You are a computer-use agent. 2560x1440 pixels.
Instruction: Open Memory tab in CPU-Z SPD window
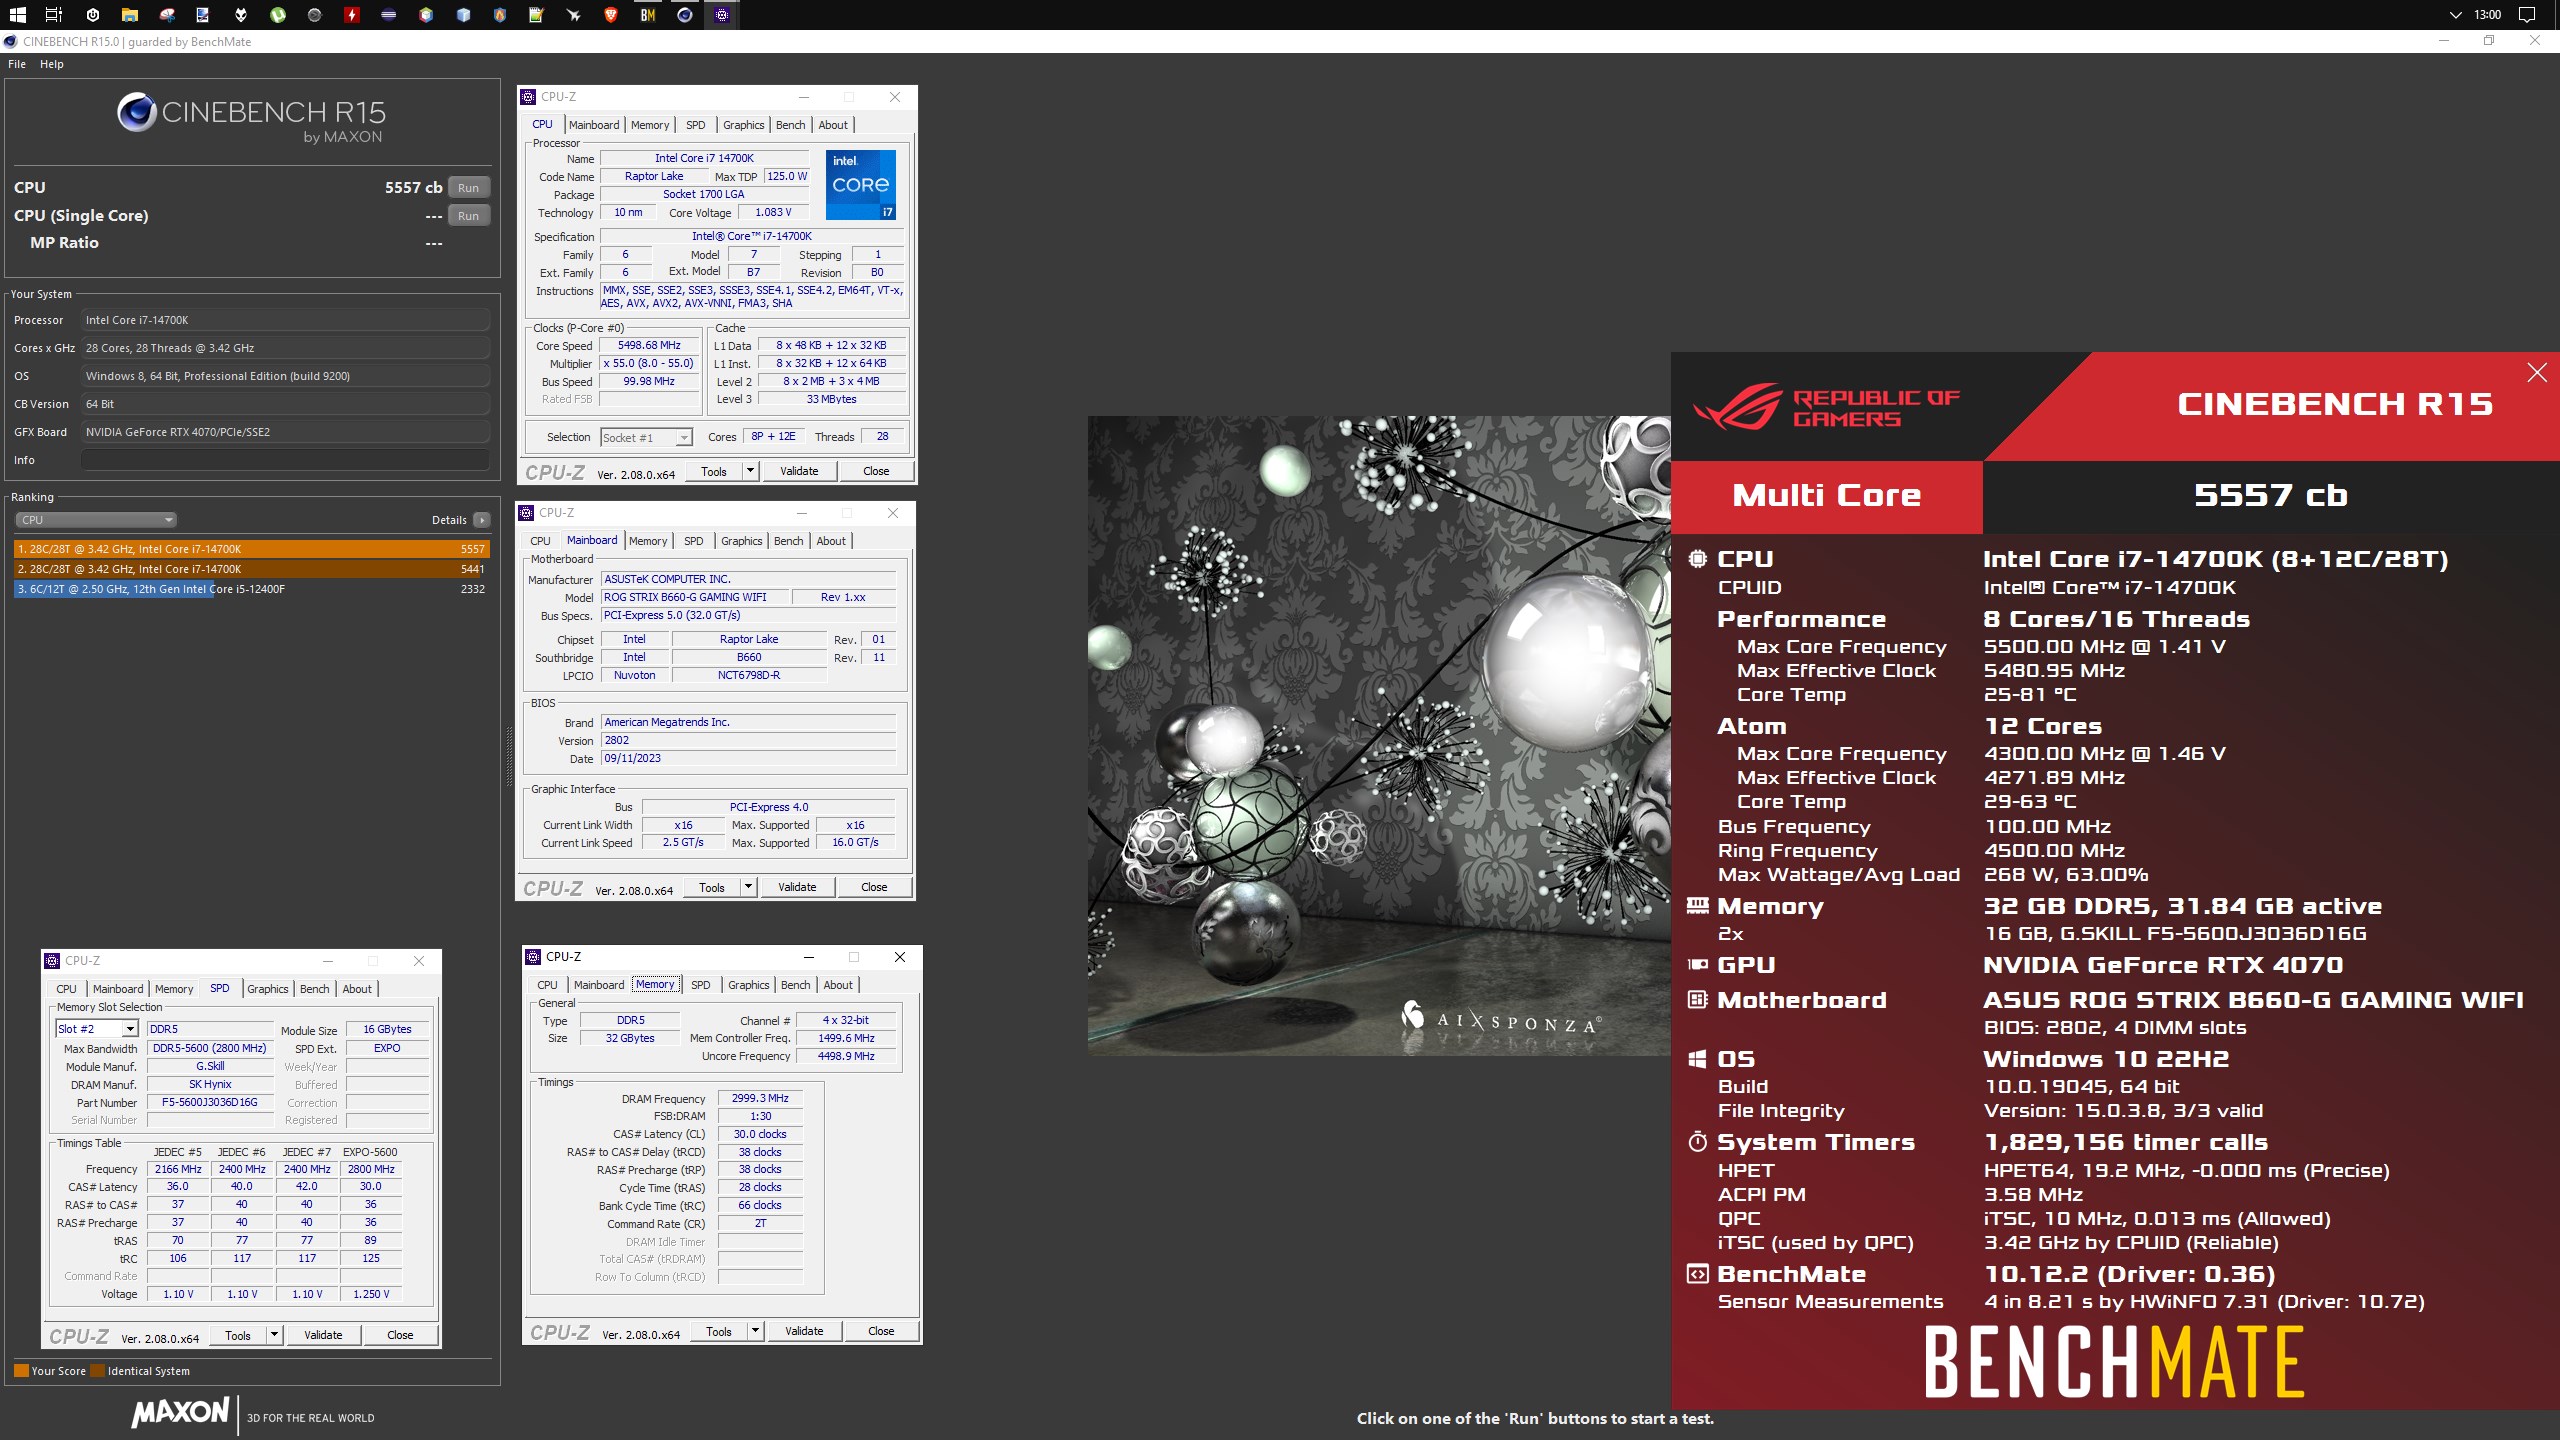pyautogui.click(x=174, y=989)
